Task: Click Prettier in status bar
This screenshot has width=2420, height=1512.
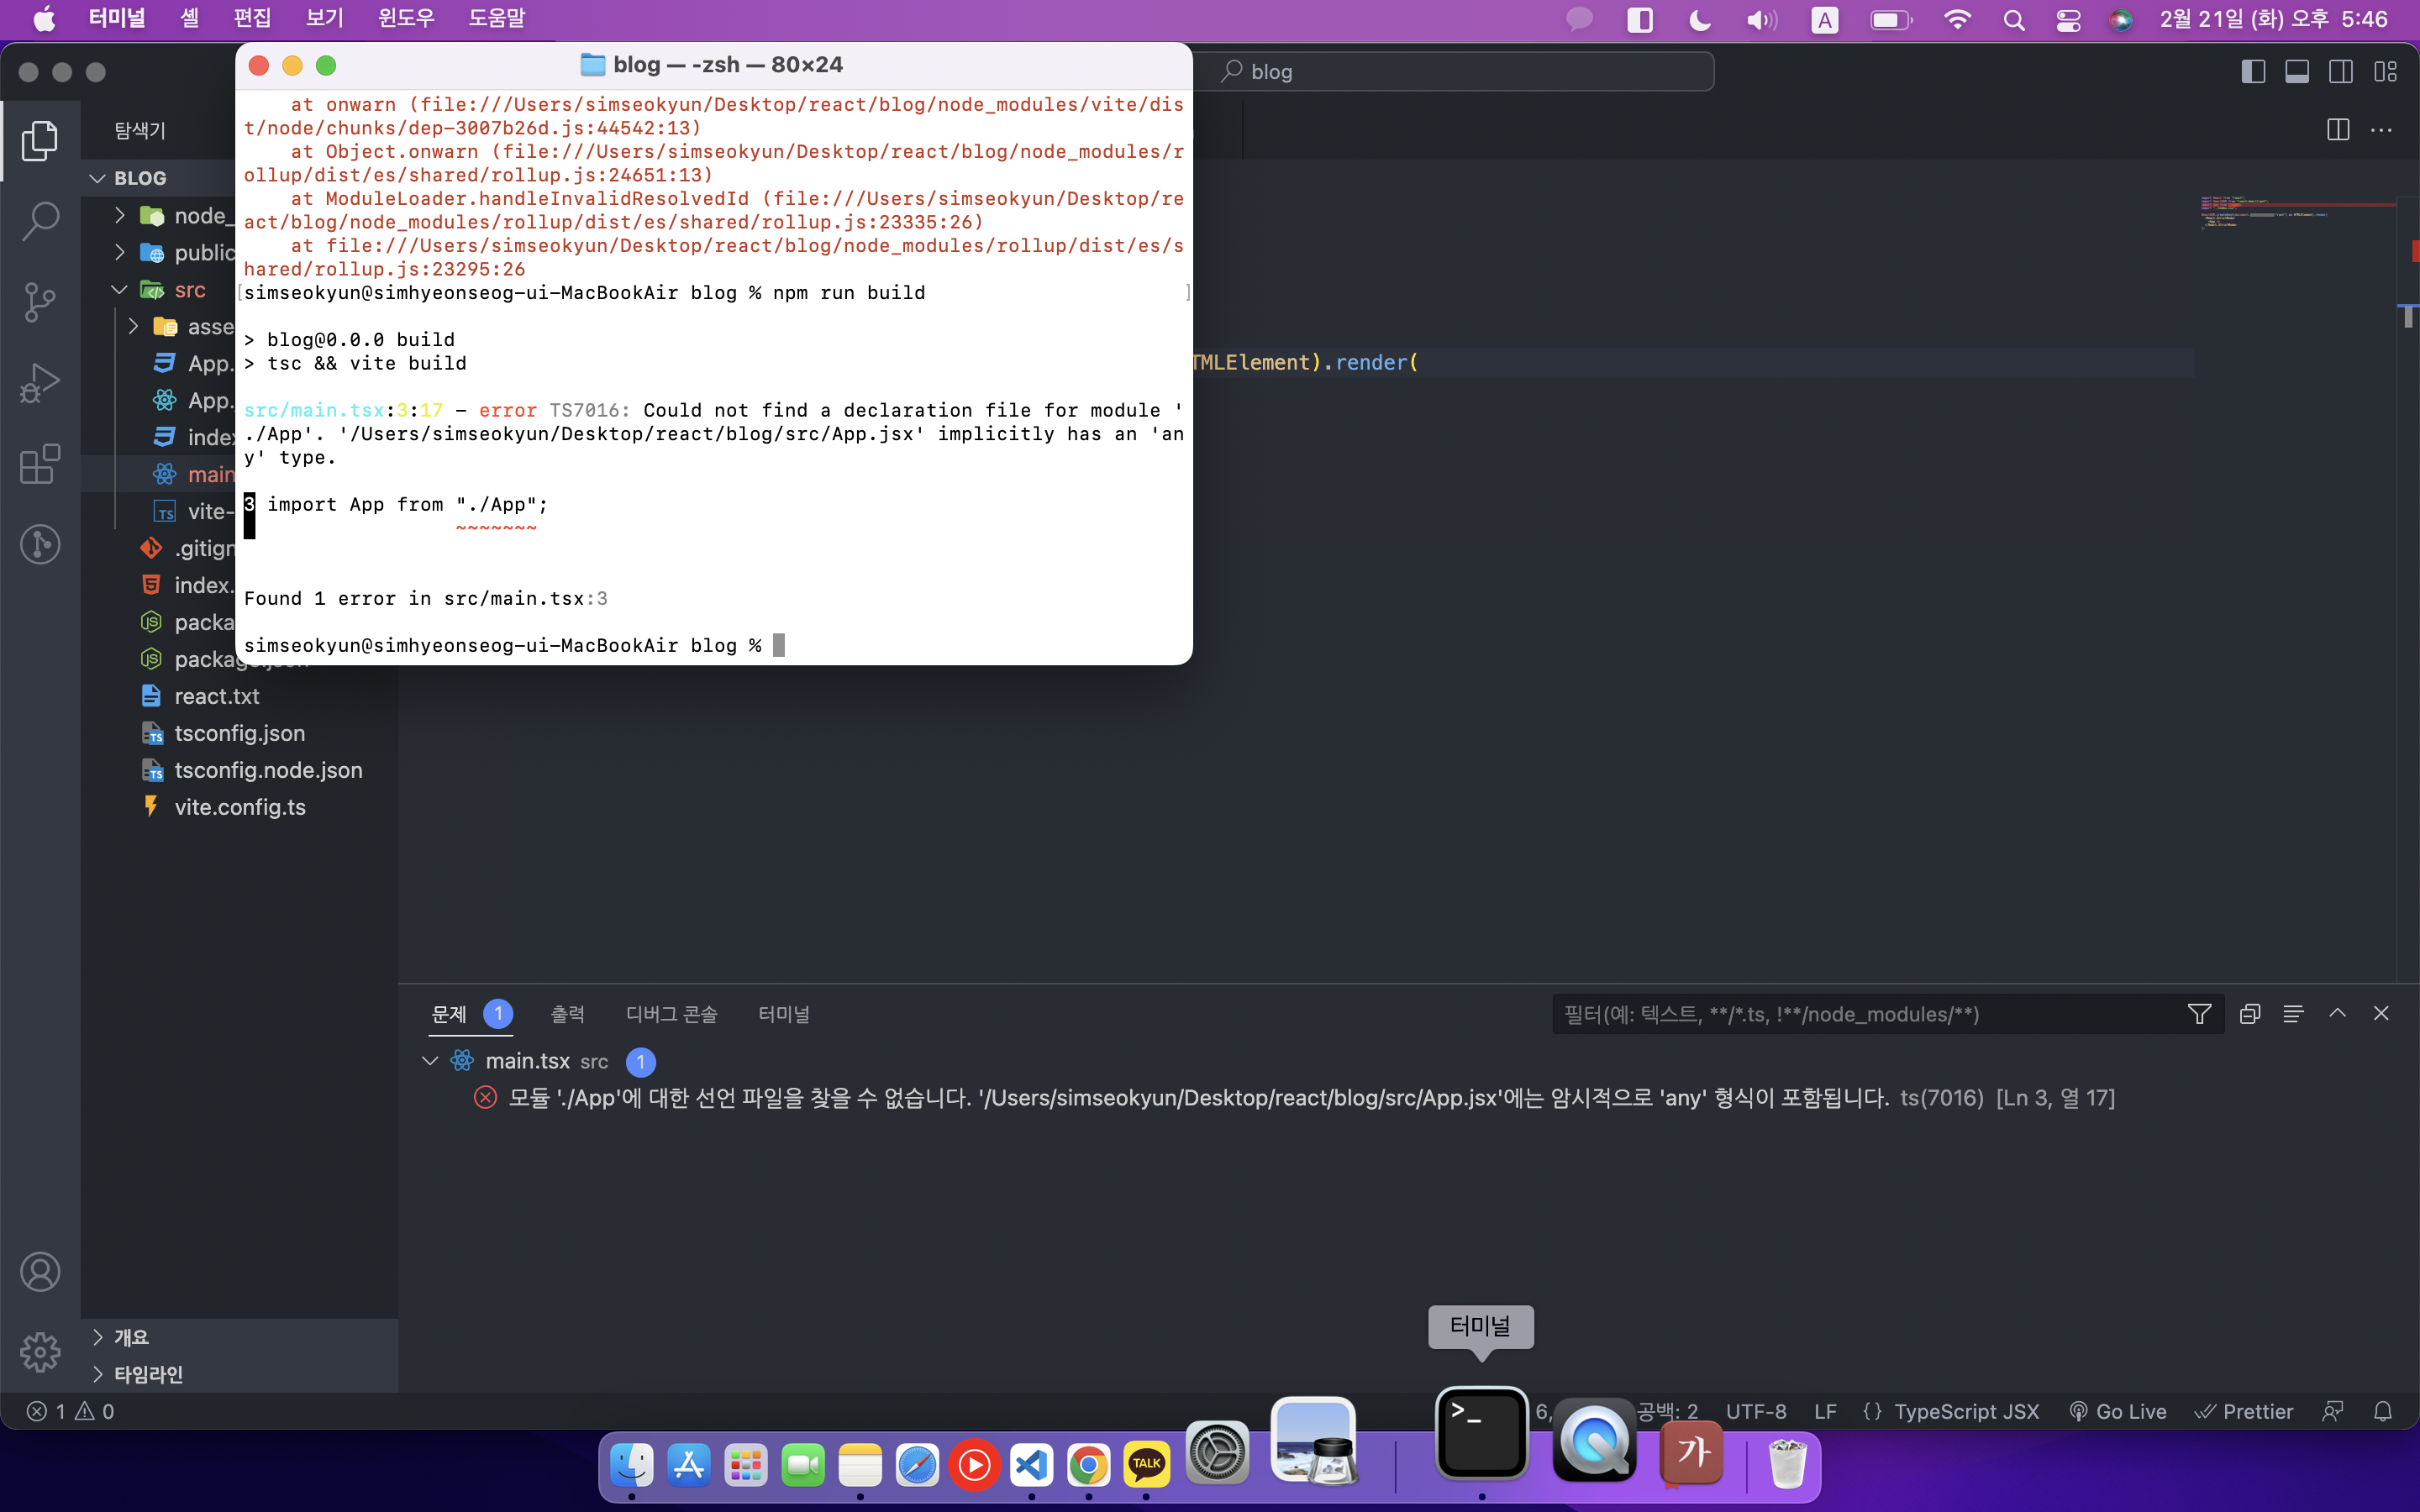Action: point(2244,1411)
